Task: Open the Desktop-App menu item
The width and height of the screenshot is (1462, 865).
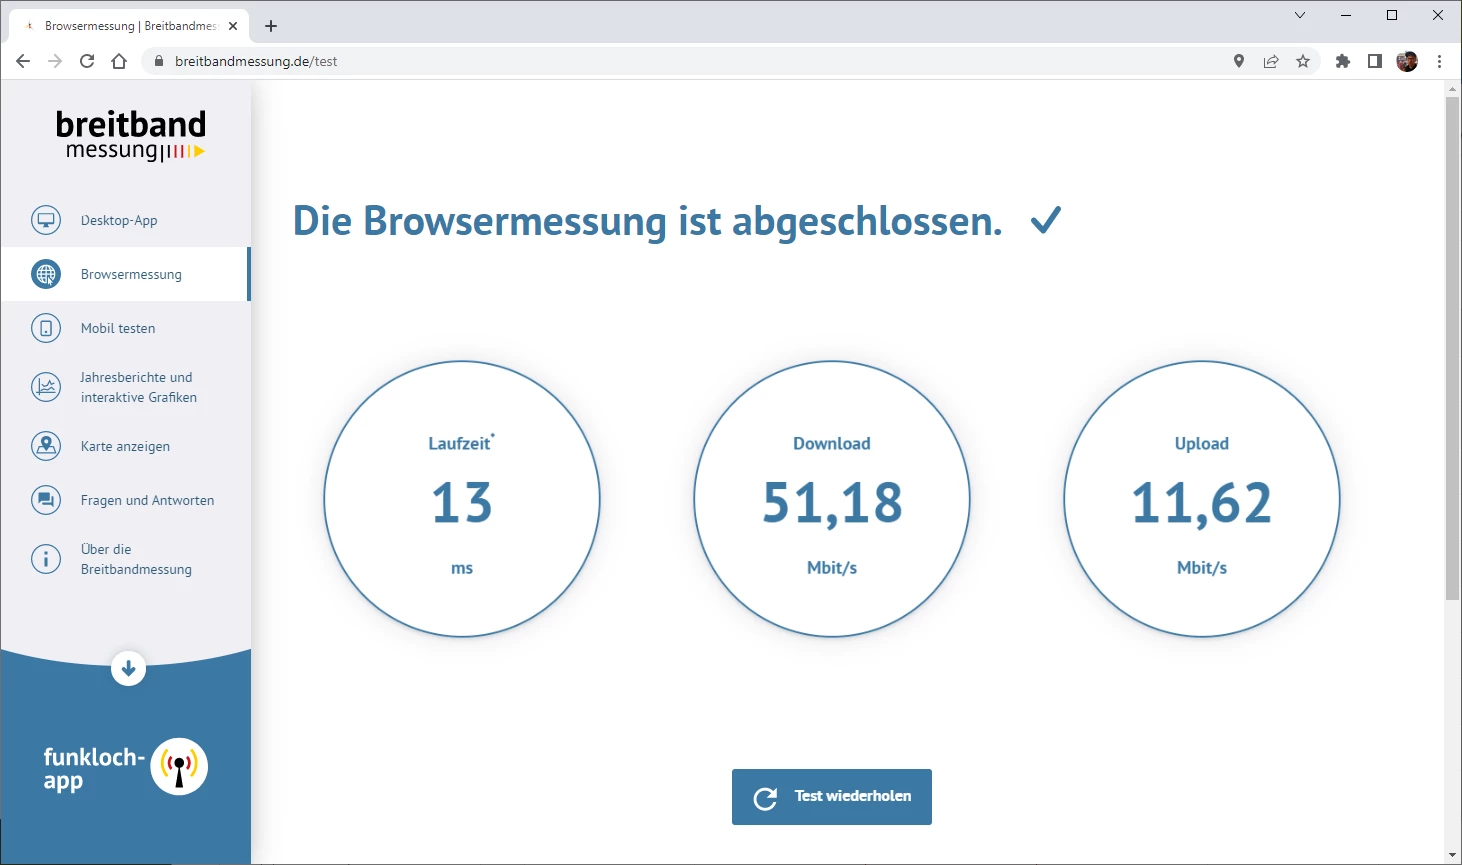Action: click(x=125, y=220)
